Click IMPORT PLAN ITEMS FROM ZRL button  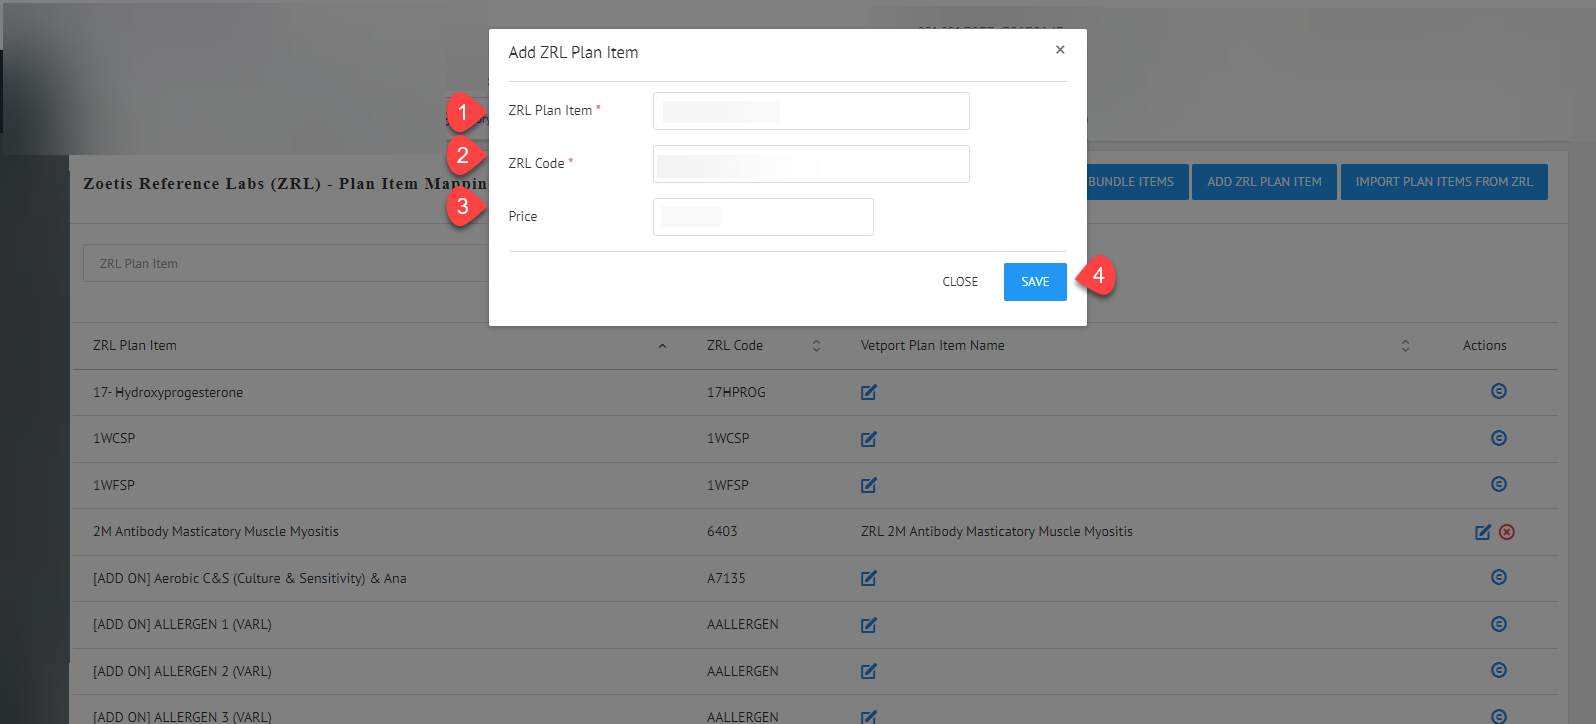point(1444,182)
